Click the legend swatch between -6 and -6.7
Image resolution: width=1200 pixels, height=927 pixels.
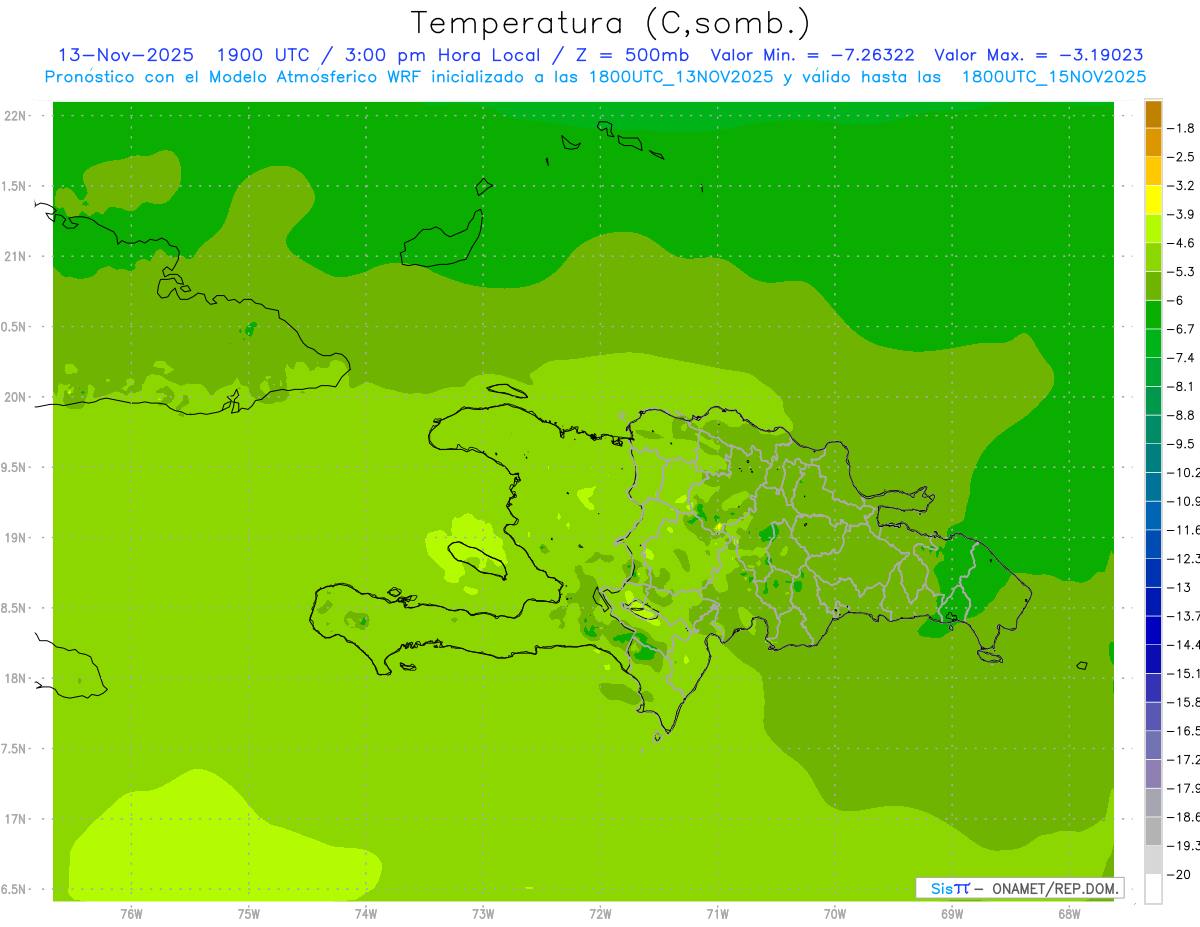tap(1153, 315)
